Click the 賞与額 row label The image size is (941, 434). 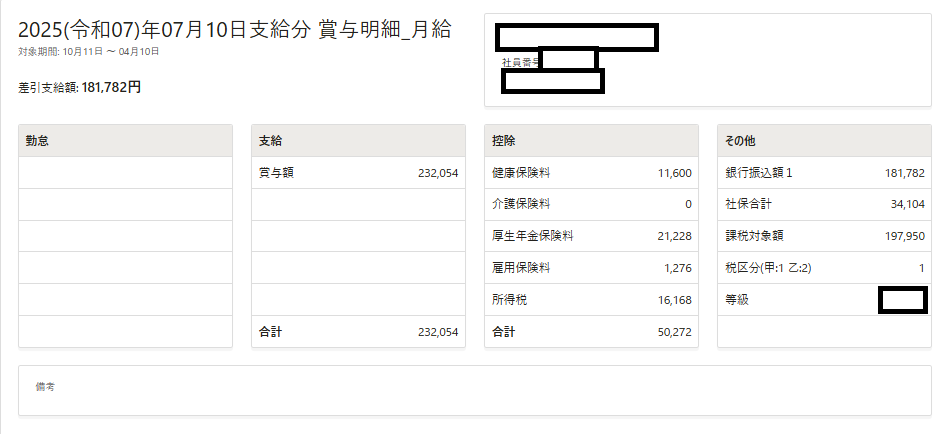pyautogui.click(x=276, y=173)
